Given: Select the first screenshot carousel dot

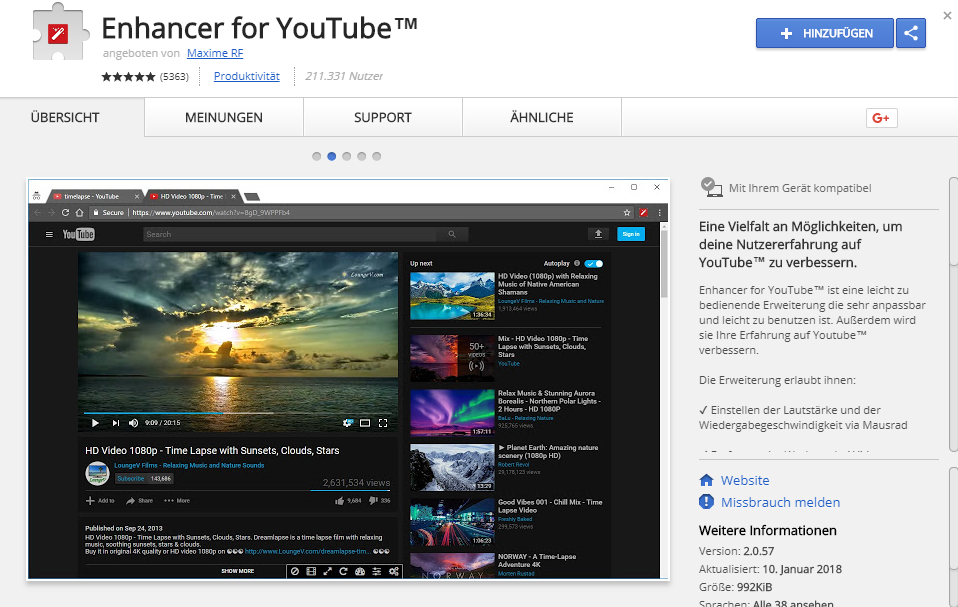Looking at the screenshot, I should (x=317, y=156).
